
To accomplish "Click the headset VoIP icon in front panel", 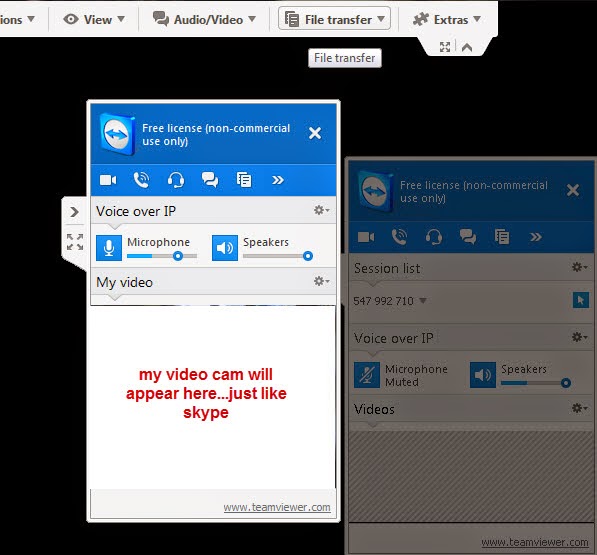I will pos(176,180).
